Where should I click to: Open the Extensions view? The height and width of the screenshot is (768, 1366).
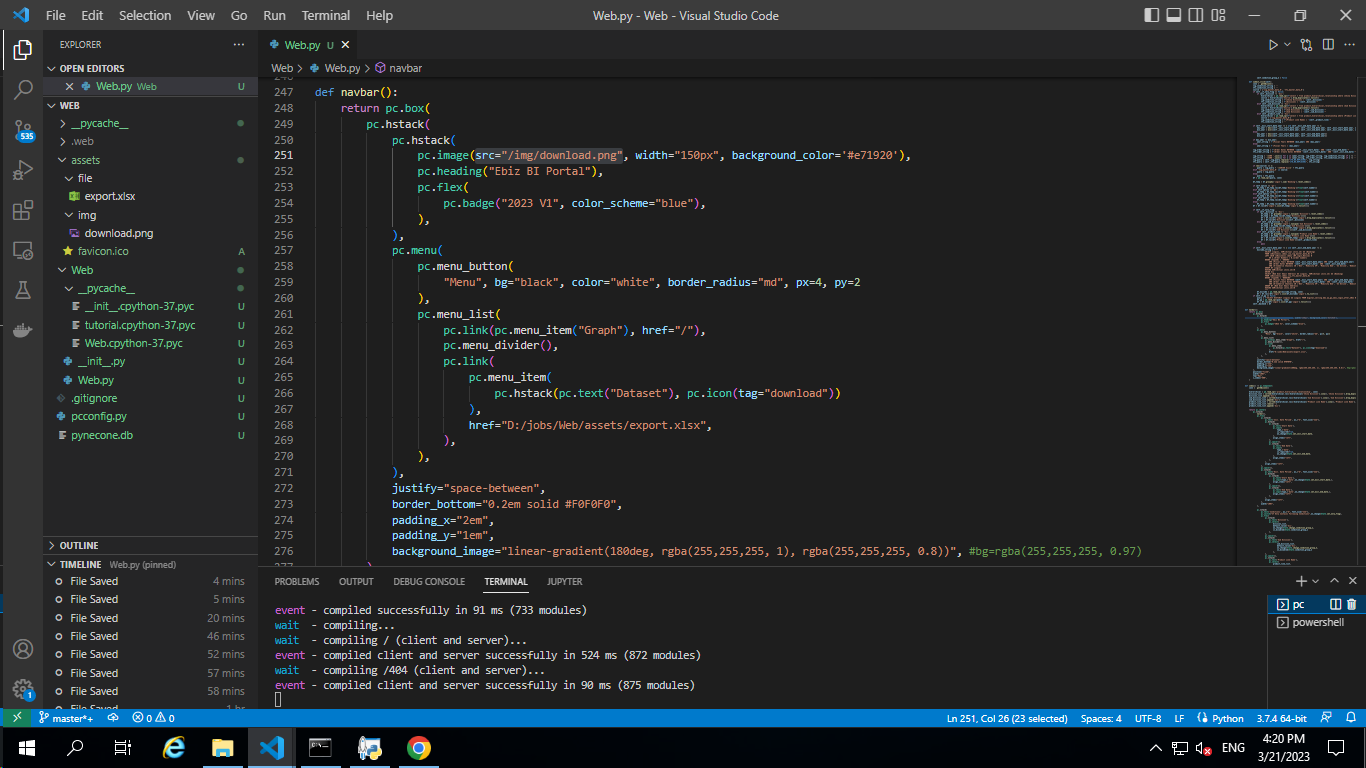[24, 211]
